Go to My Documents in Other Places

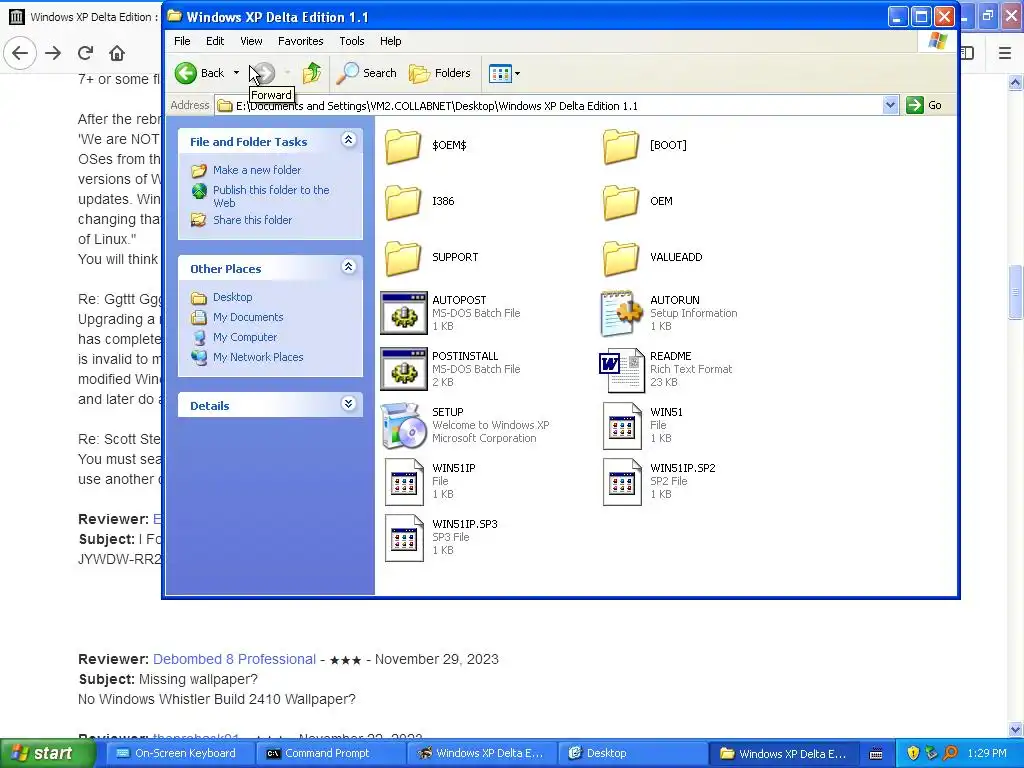tap(248, 317)
